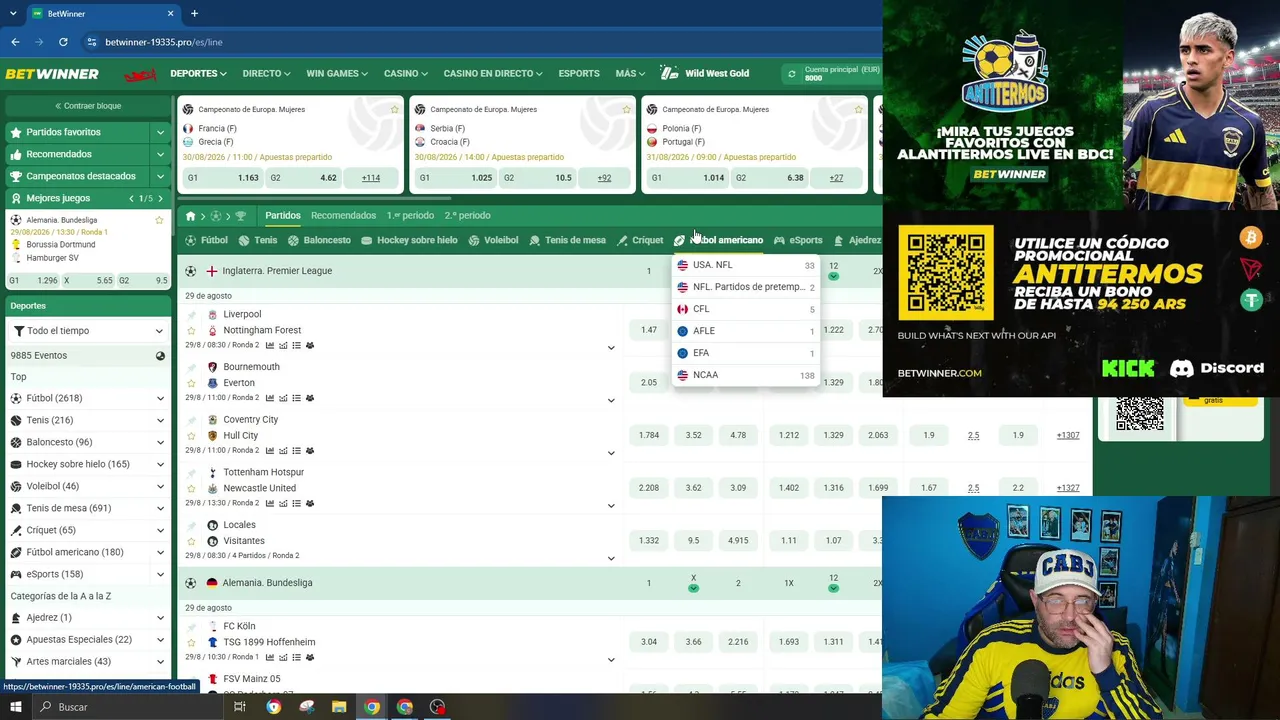The image size is (1280, 720).
Task: Pick the 1.47 odds for Liverpool
Action: pyautogui.click(x=649, y=330)
